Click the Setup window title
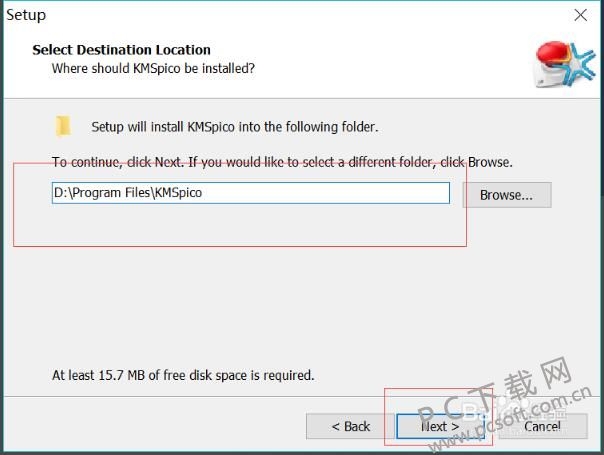 tap(26, 15)
